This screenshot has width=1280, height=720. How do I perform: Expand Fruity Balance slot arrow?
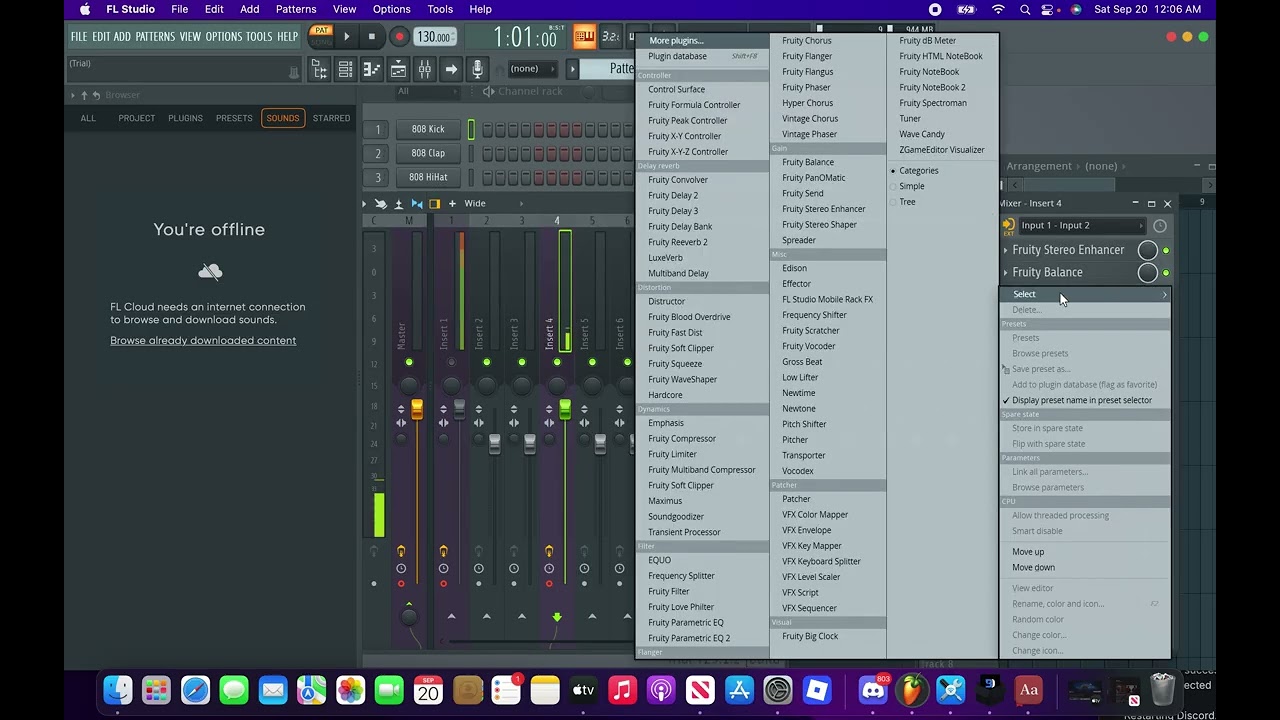[x=1006, y=272]
